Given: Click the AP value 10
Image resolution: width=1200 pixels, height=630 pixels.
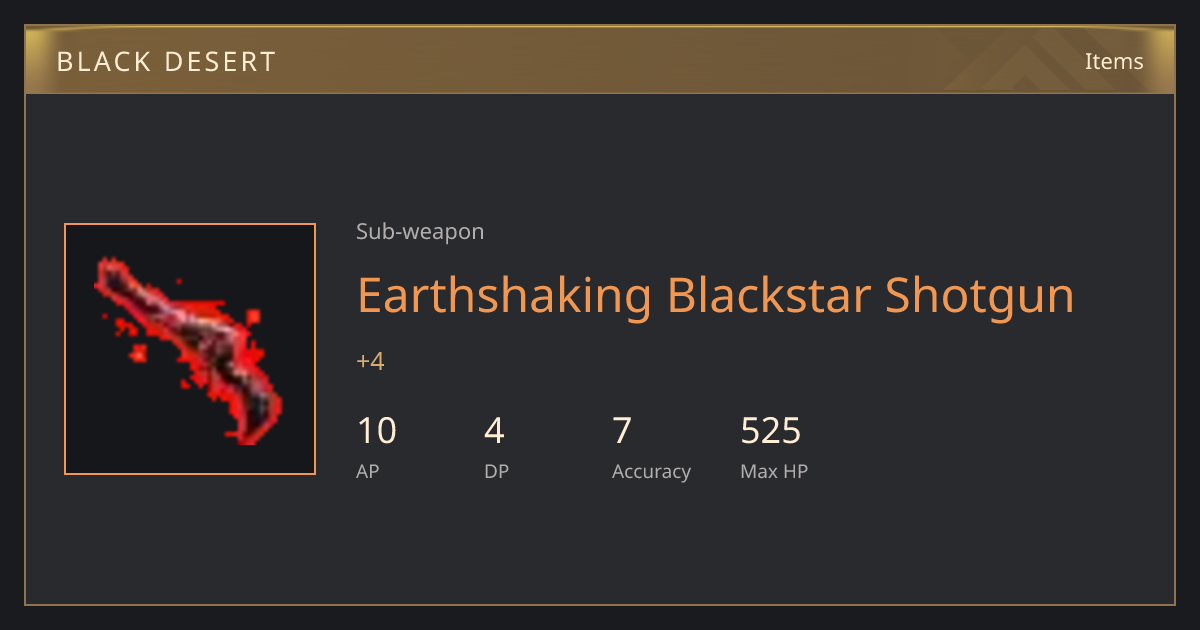Looking at the screenshot, I should (377, 431).
